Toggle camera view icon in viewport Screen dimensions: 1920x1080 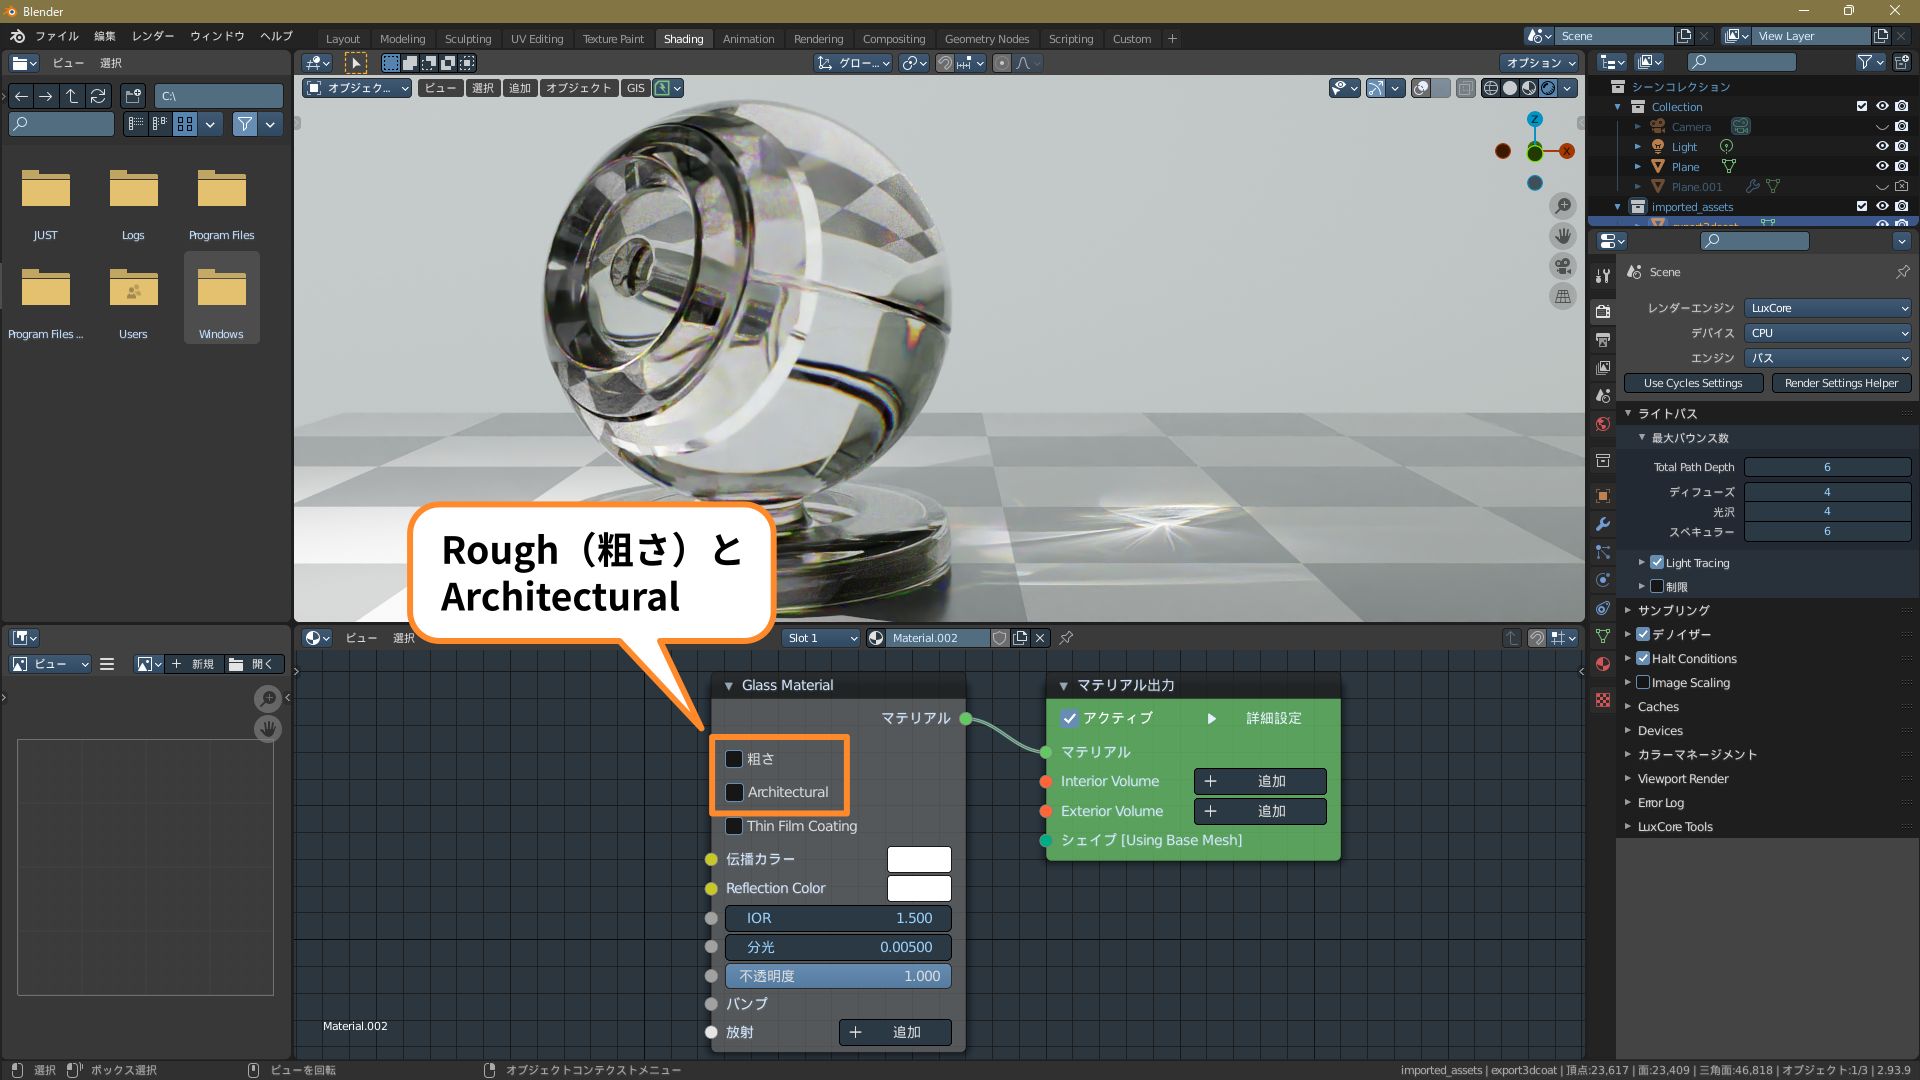1562,266
